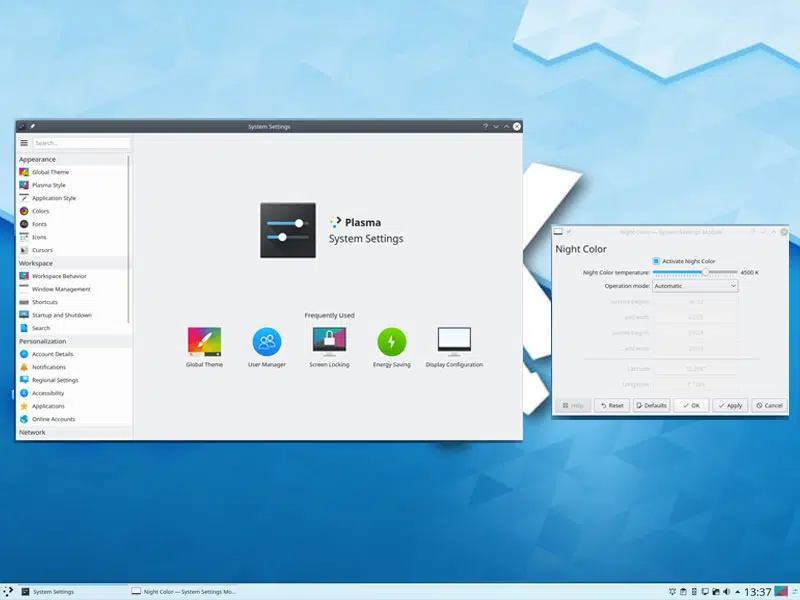Click the pin icon in System Settings titlebar
The image size is (800, 600).
point(33,126)
